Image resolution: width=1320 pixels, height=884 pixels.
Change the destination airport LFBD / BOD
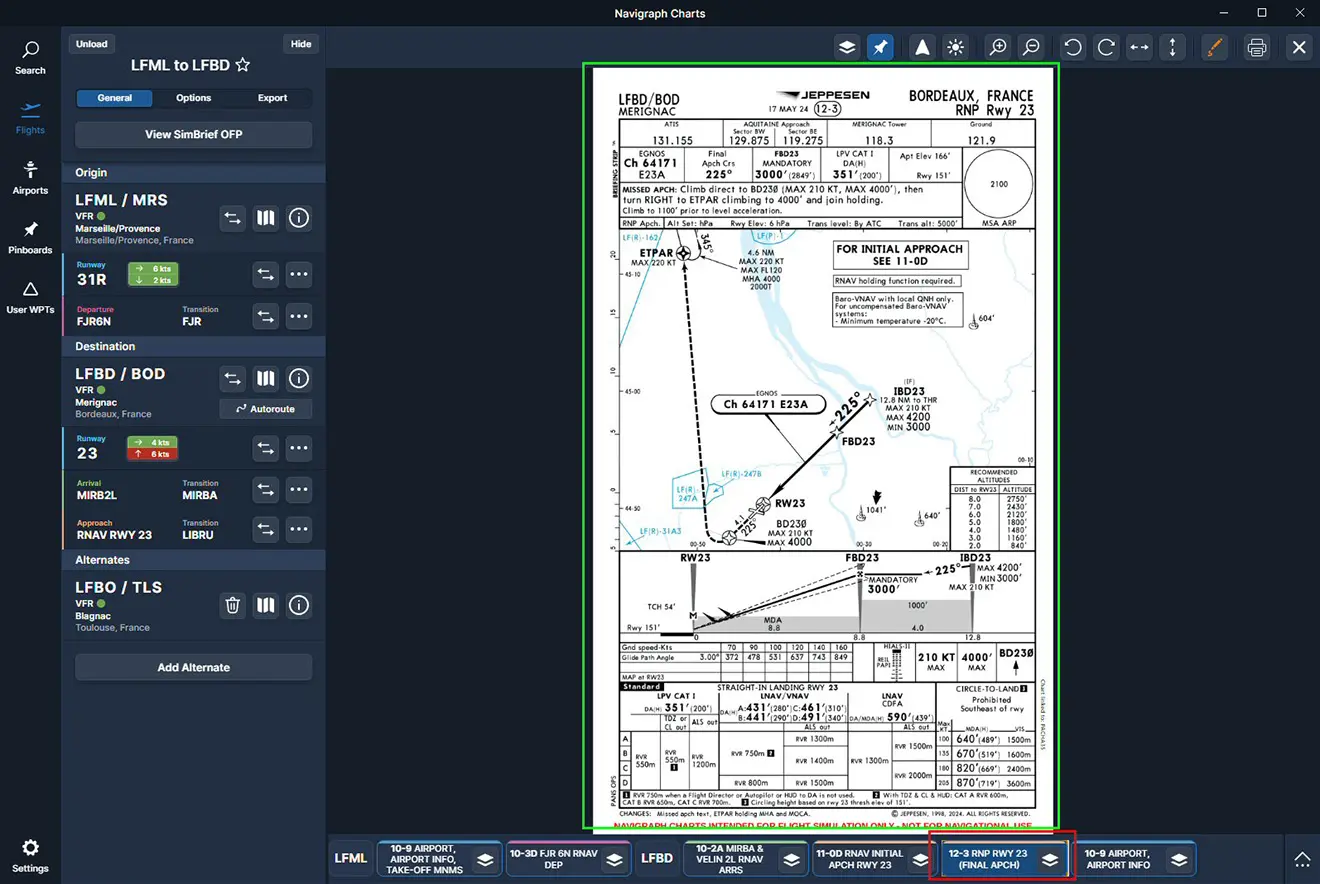(x=232, y=378)
